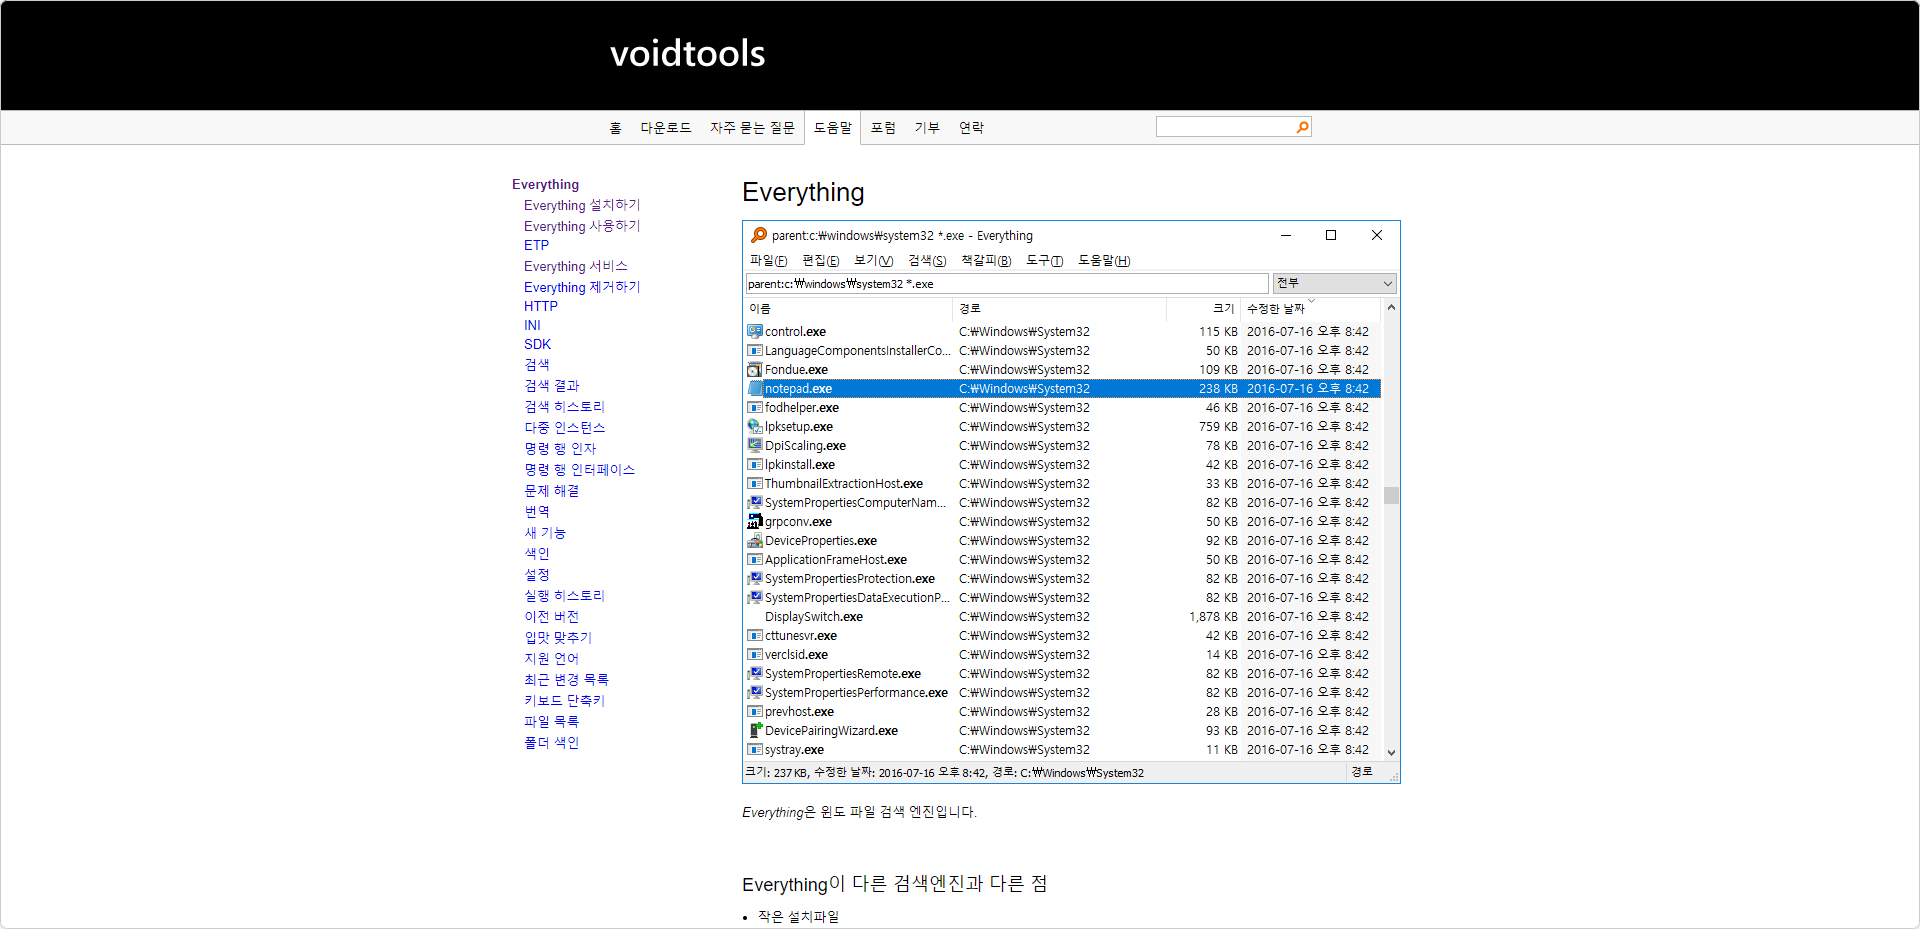The image size is (1920, 929).
Task: Open the 최근 변경 목록 sidebar link
Action: click(566, 679)
